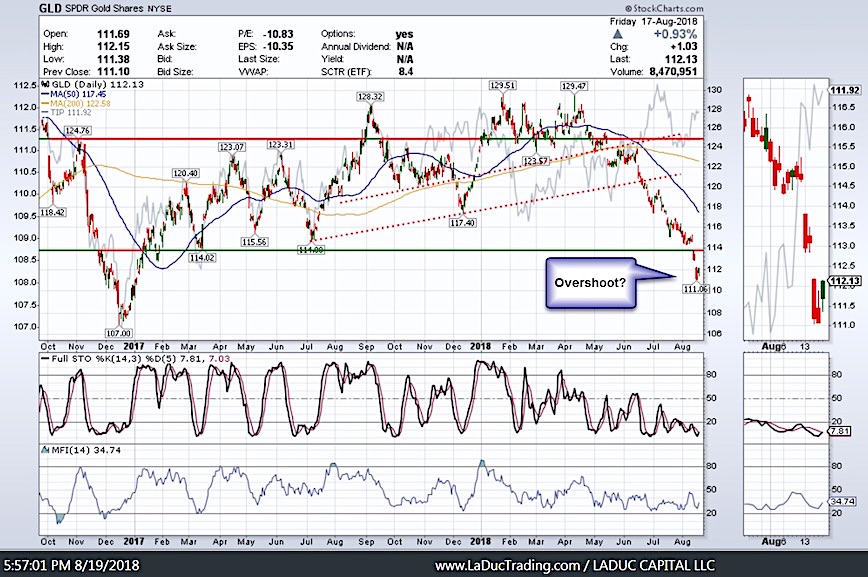
Task: Click the 129.47 high price label
Action: (x=574, y=86)
